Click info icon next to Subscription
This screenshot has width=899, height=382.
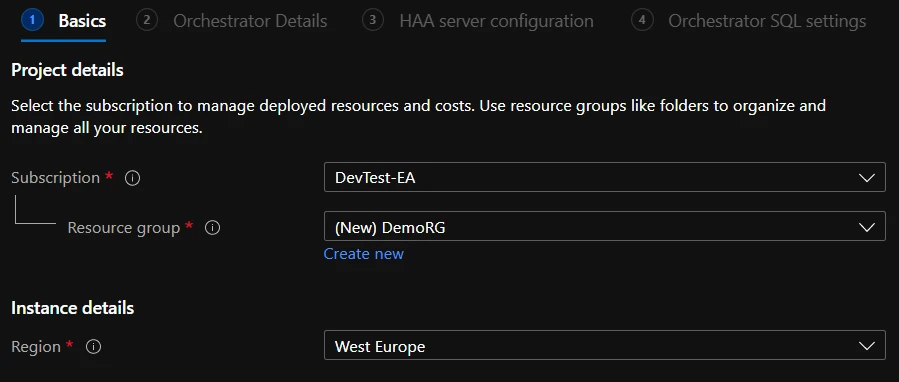pos(132,178)
